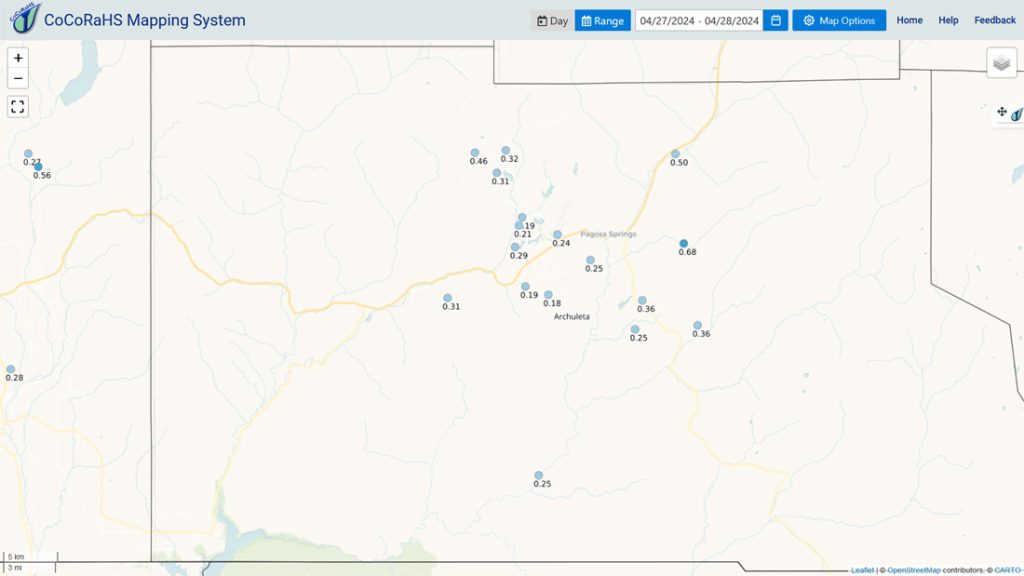The width and height of the screenshot is (1024, 576).
Task: Open the calendar date picker icon
Action: point(776,20)
